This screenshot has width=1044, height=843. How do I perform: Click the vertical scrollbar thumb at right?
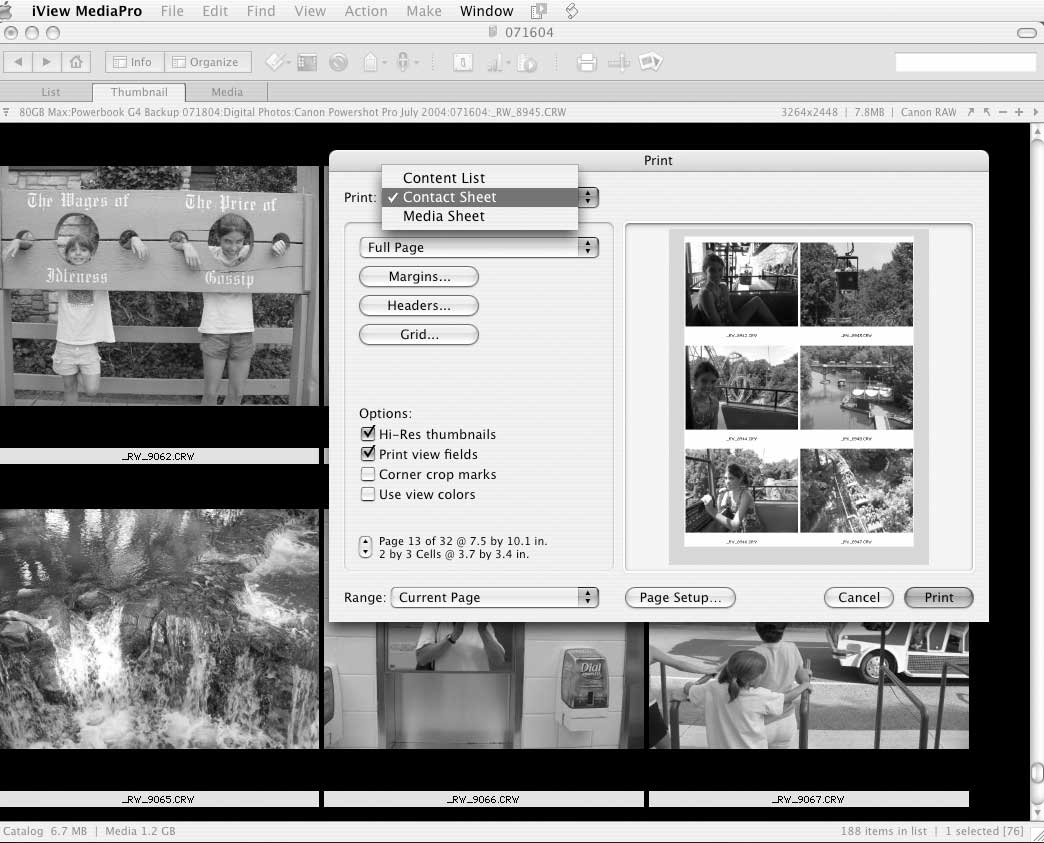(x=1037, y=773)
